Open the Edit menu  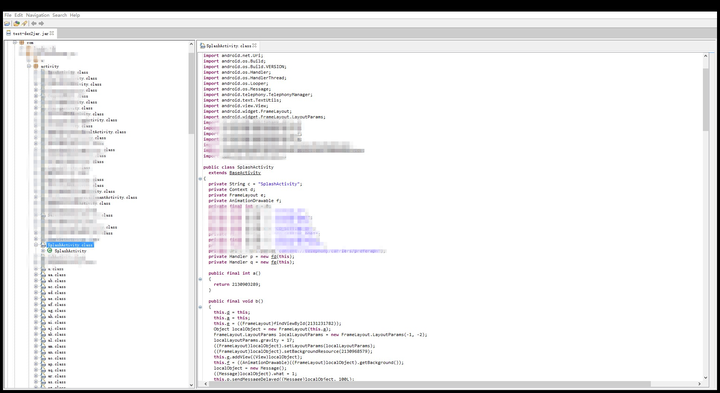18,15
